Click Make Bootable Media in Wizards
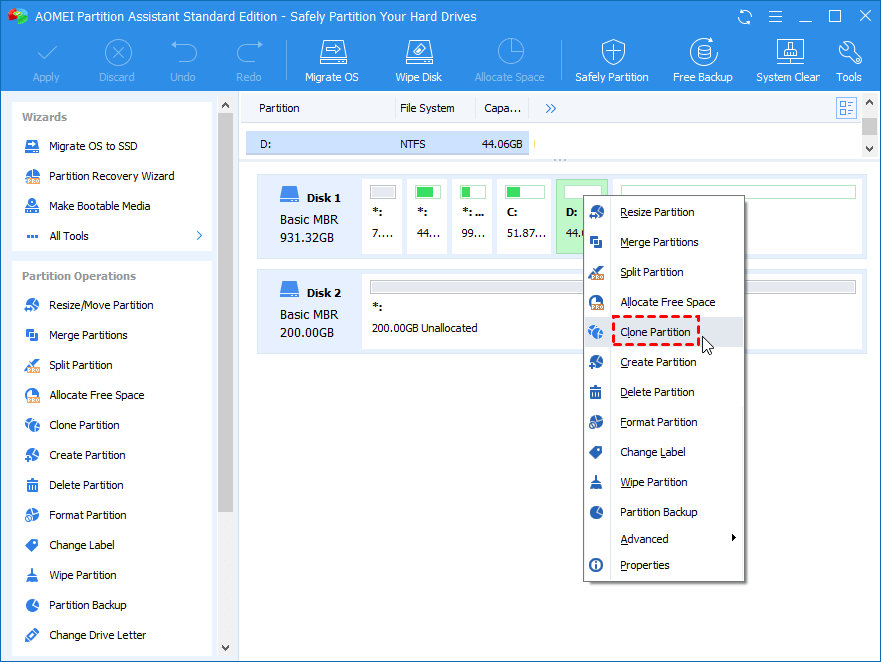 [99, 206]
